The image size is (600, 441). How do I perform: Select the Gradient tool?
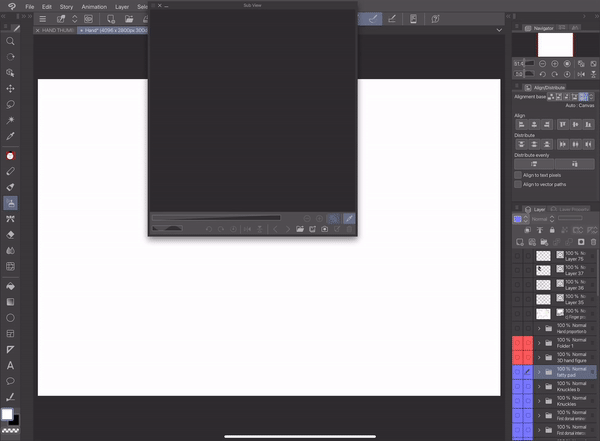[10, 302]
